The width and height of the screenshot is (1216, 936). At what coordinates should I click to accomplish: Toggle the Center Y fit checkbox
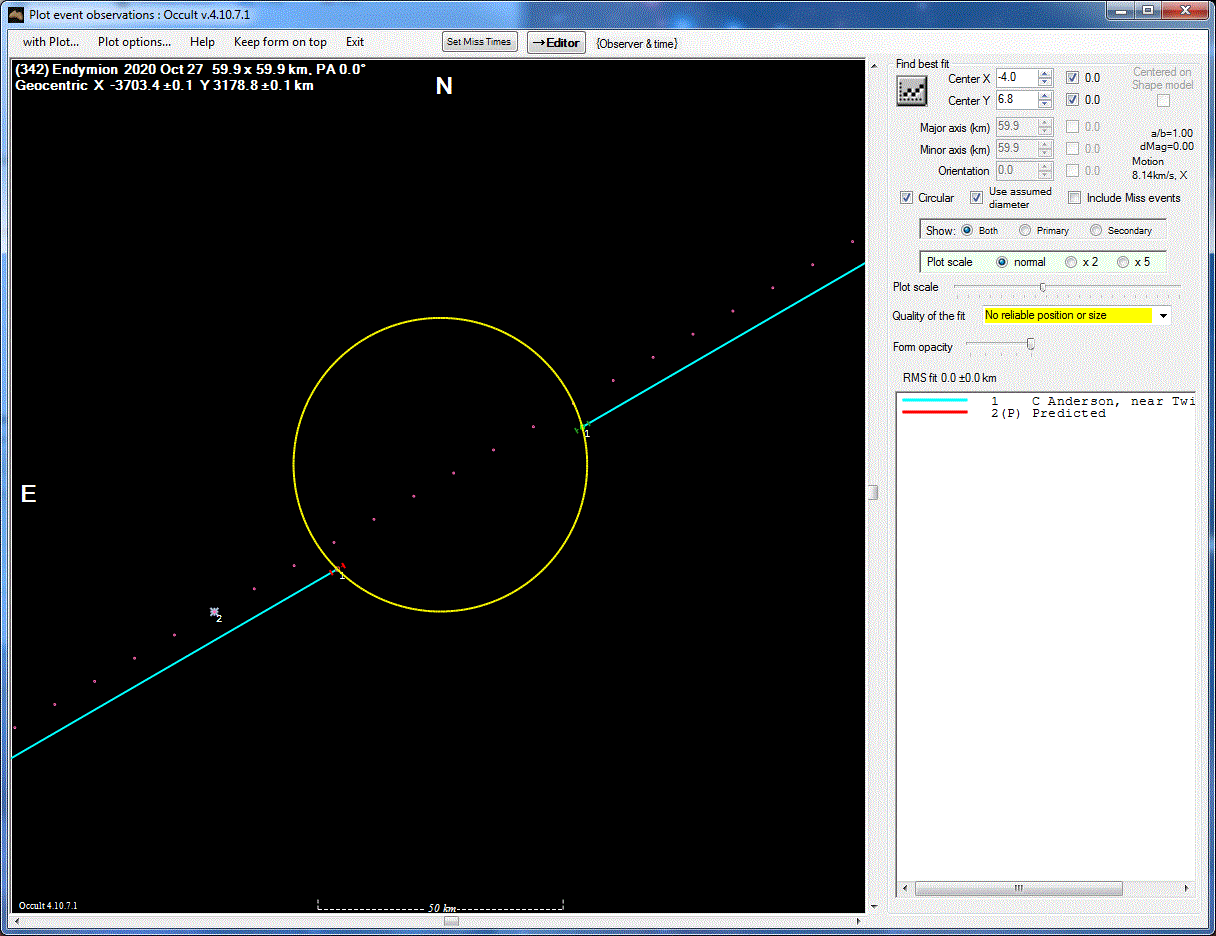pos(1072,100)
